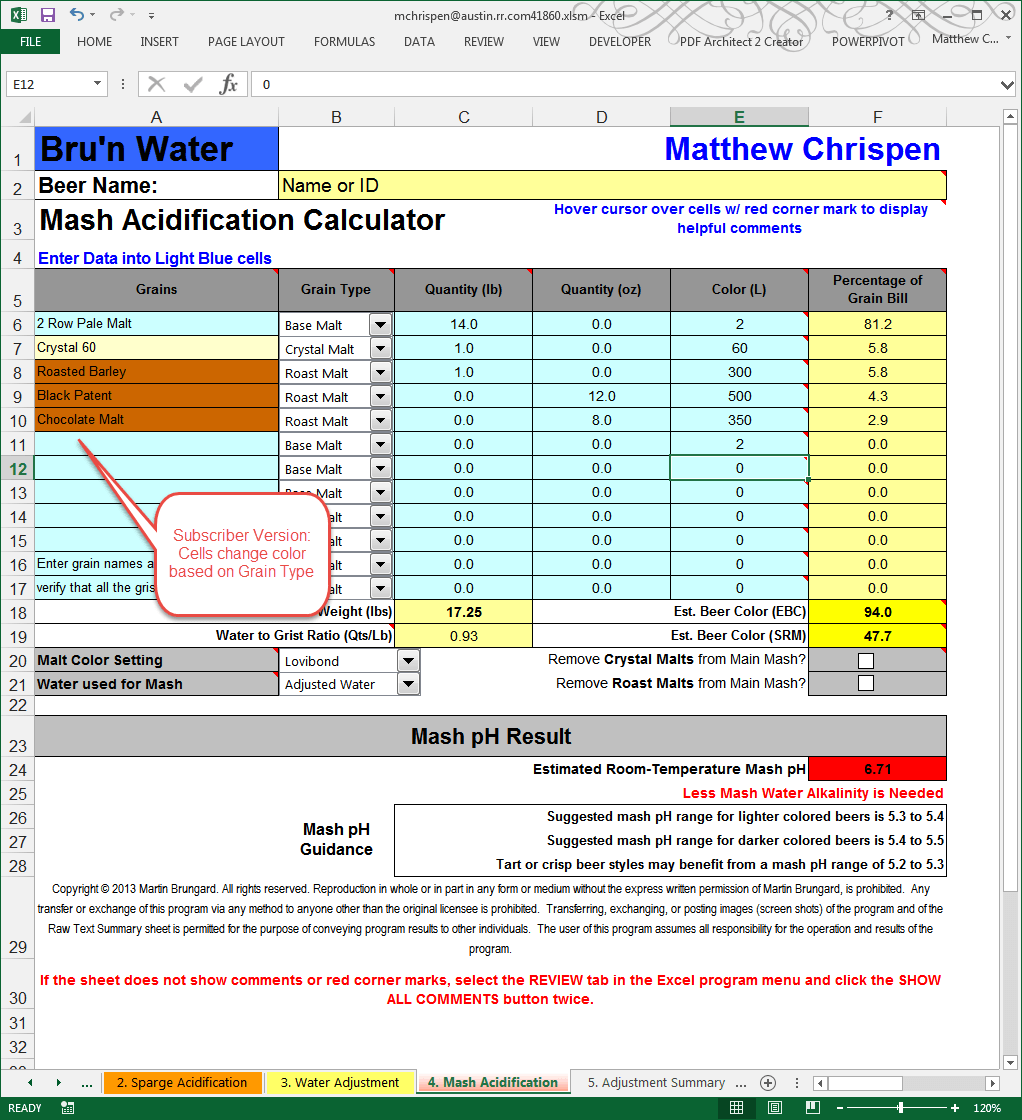This screenshot has height=1120, width=1022.
Task: Open the Matthew C account menu
Action: pos(965,38)
